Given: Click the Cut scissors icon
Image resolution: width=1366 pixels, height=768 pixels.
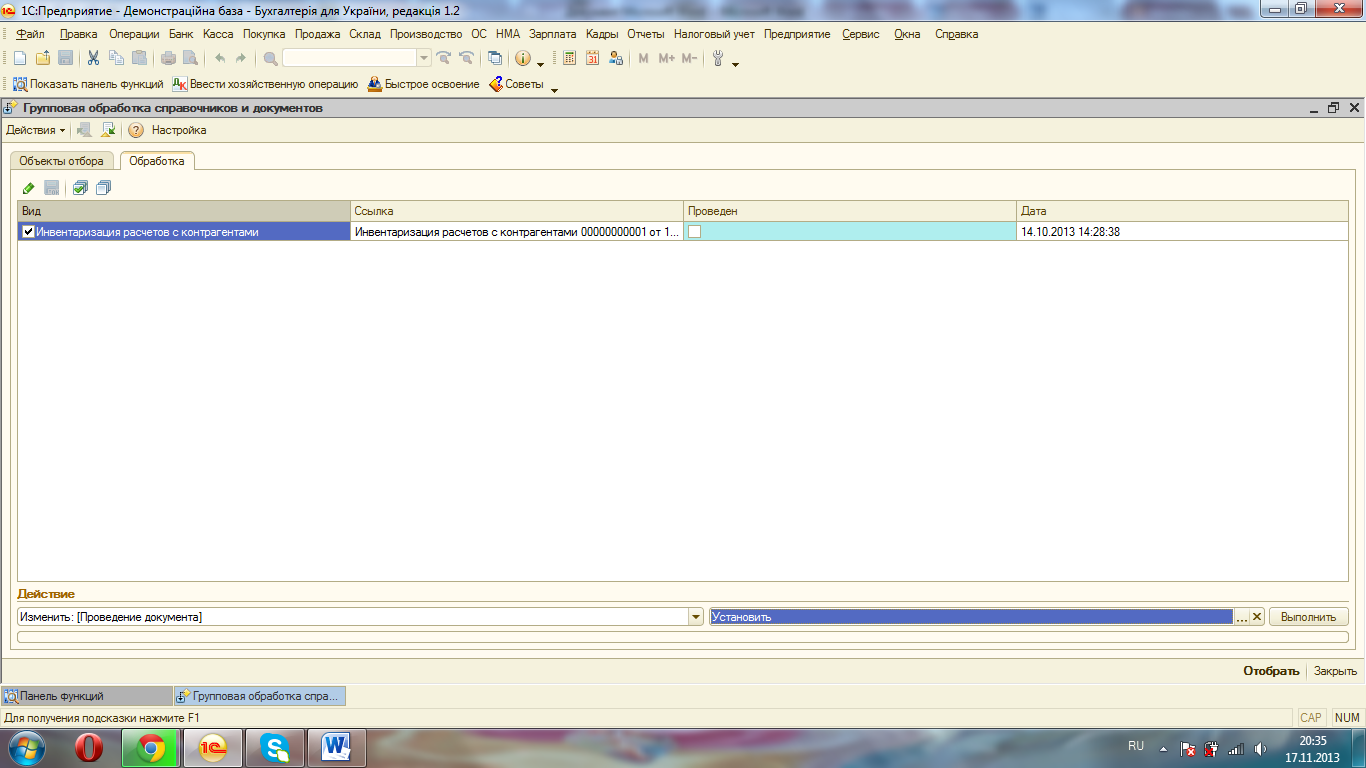Looking at the screenshot, I should coord(93,58).
